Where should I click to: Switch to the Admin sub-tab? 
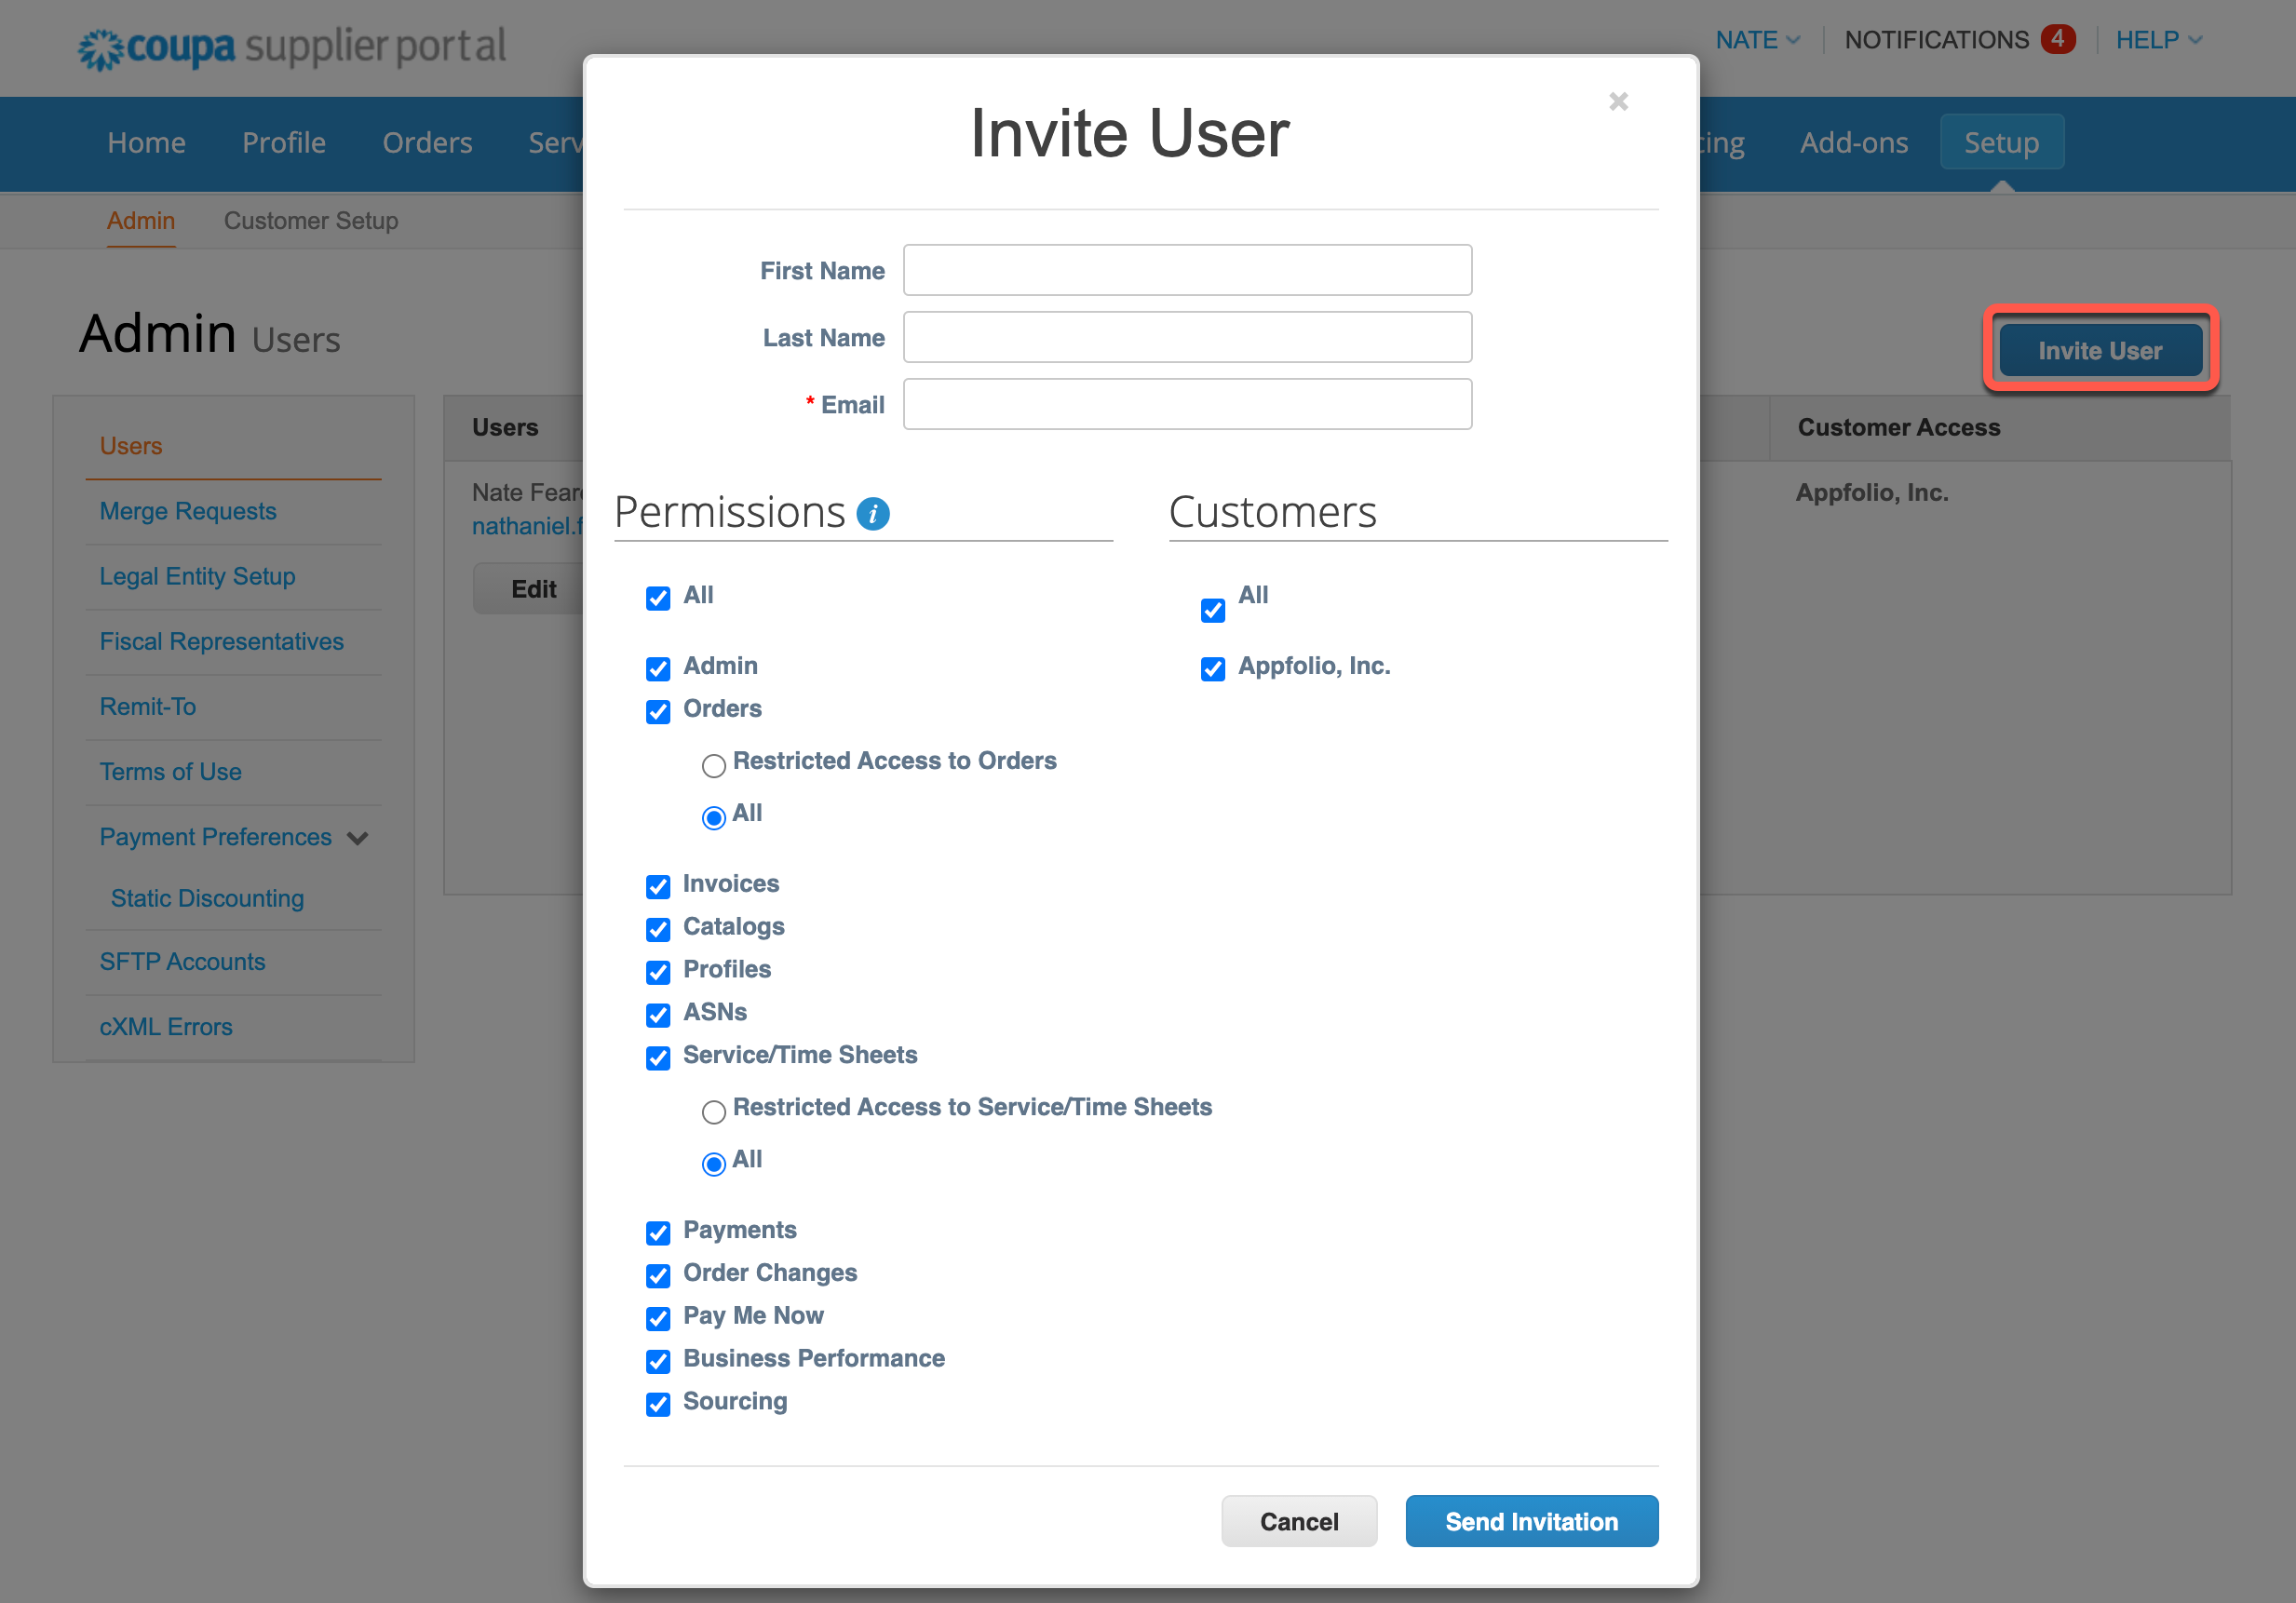[x=141, y=220]
